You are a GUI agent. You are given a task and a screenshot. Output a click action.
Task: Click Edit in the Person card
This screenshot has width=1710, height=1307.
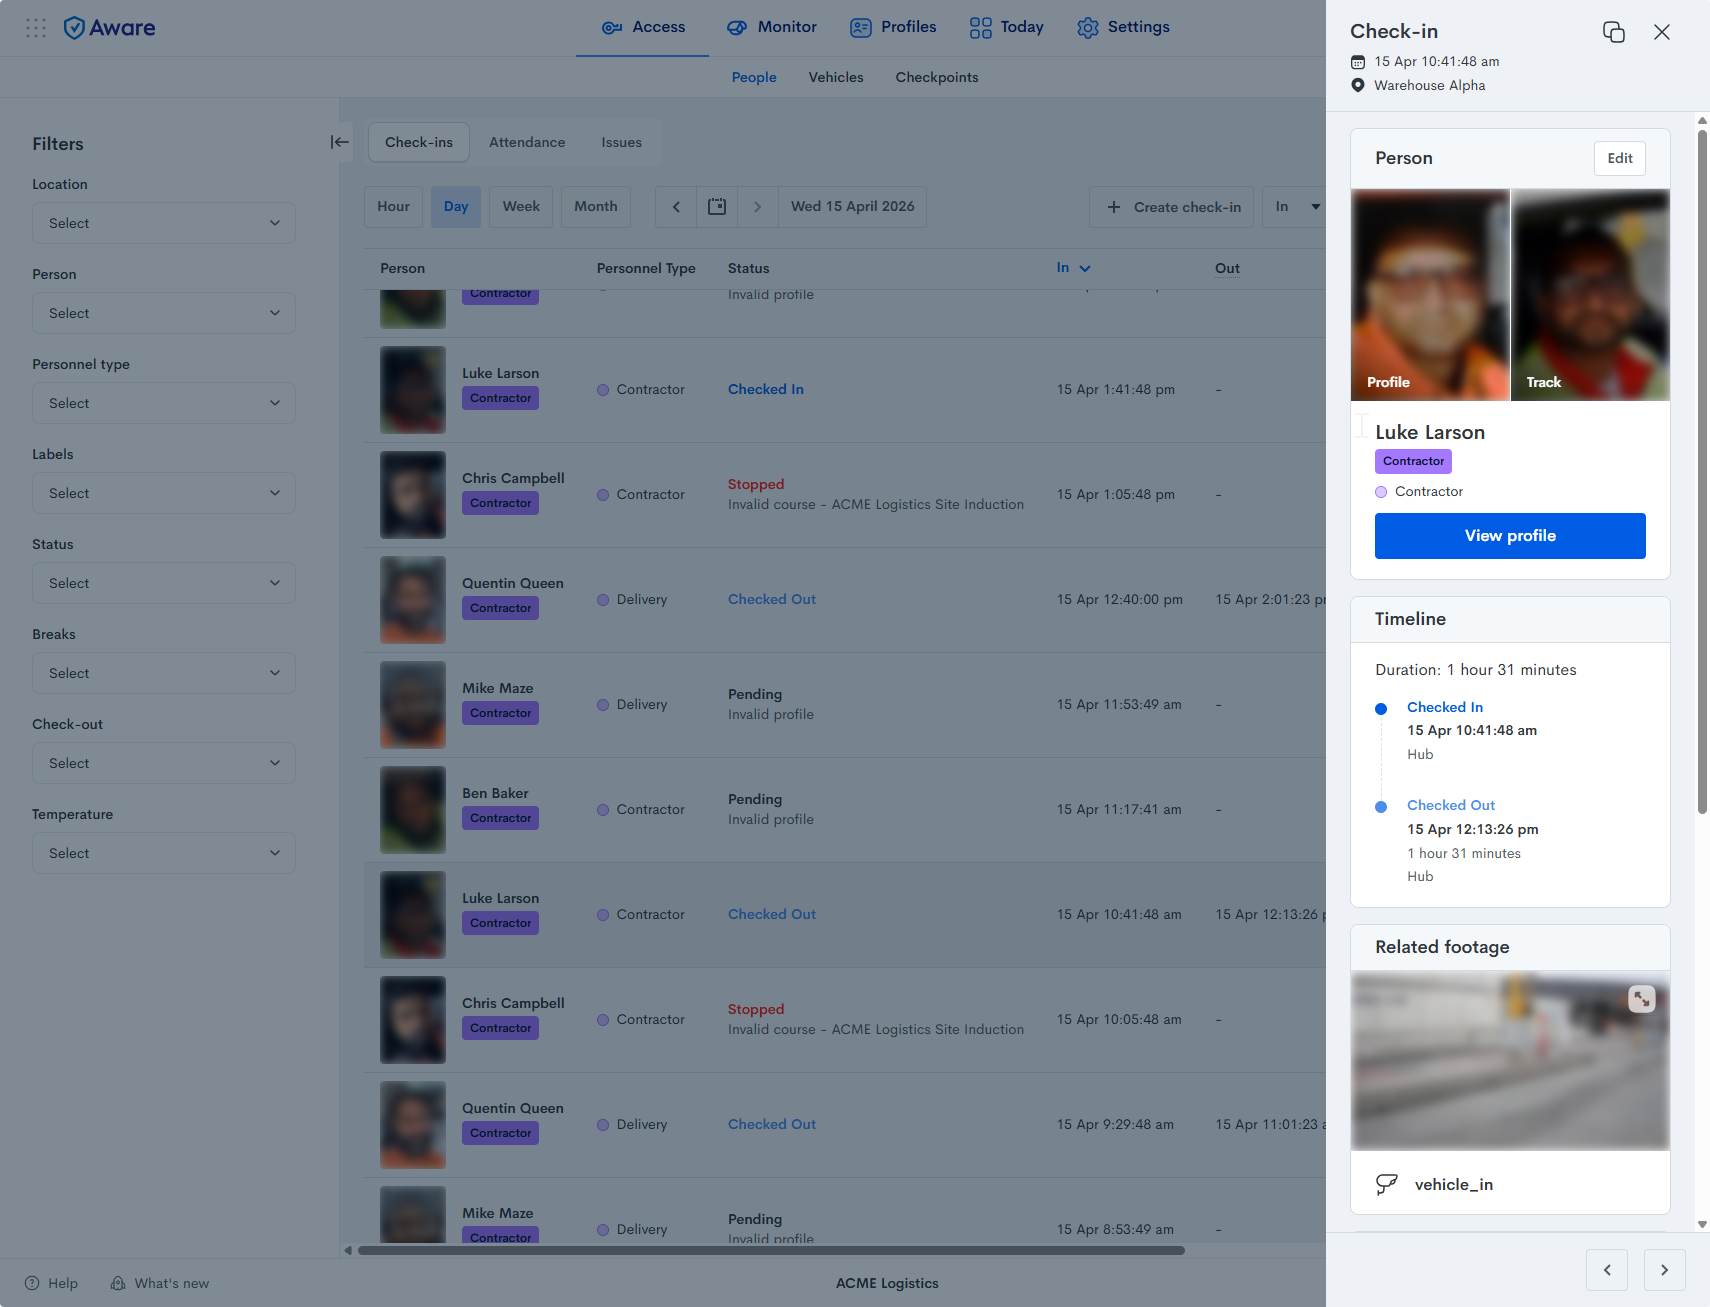pos(1619,158)
